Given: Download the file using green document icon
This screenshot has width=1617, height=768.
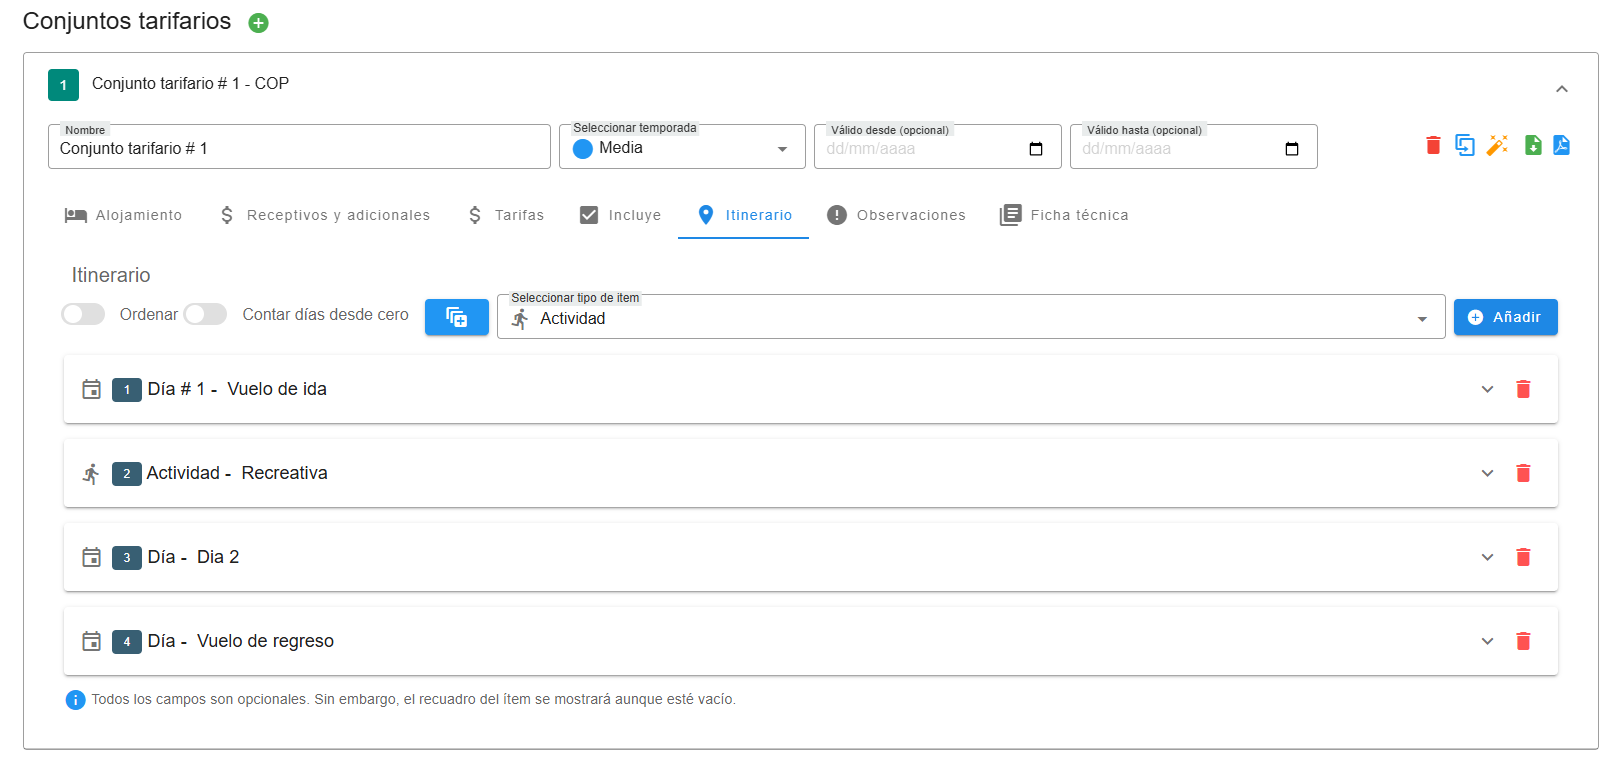Looking at the screenshot, I should click(1532, 146).
